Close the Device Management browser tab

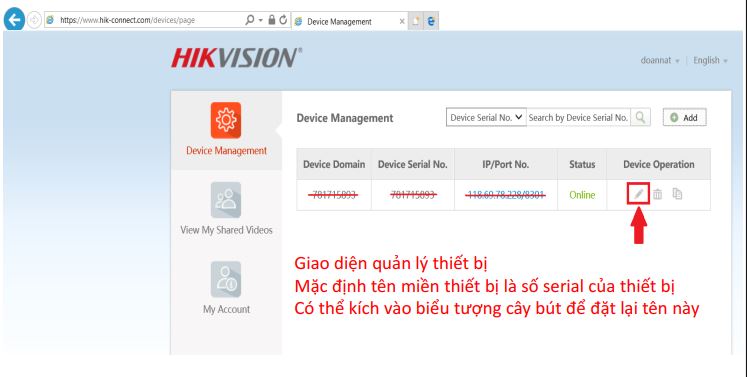click(x=402, y=21)
